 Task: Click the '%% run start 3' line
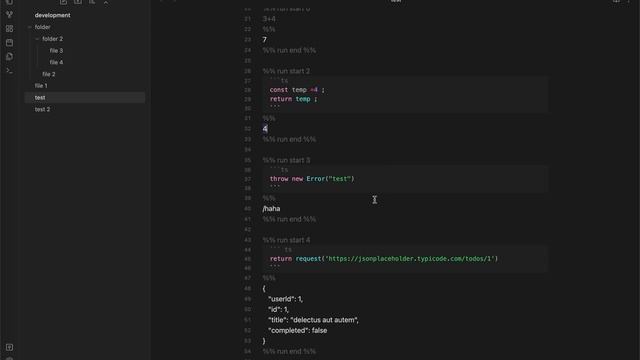(x=286, y=160)
